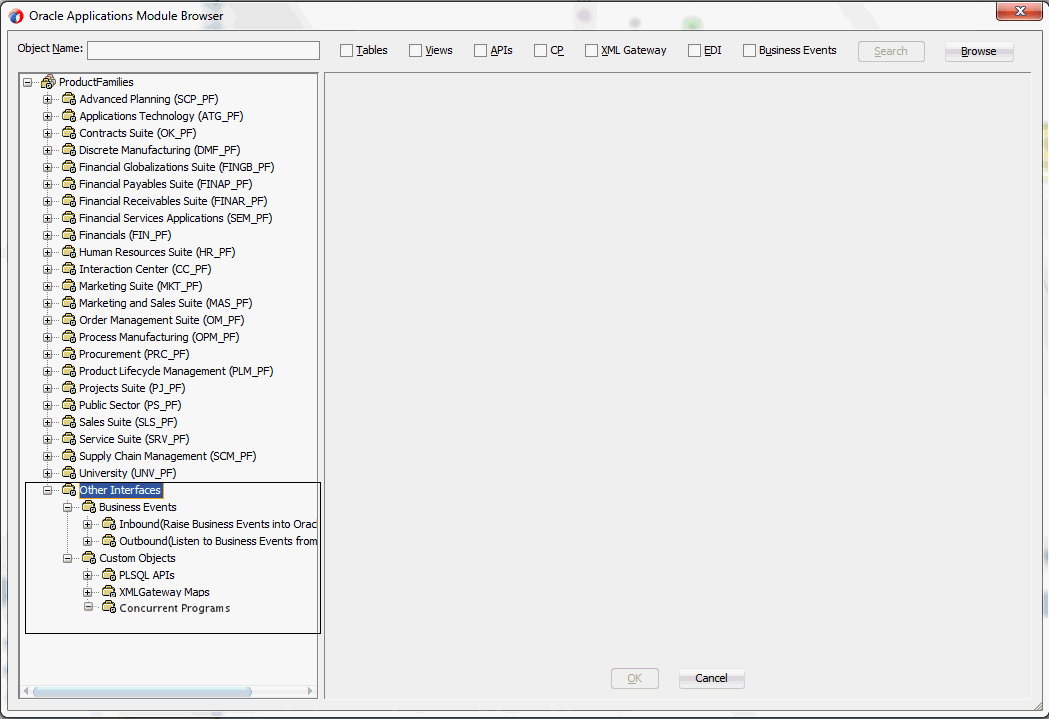This screenshot has height=719, width=1049.
Task: Click the Sales Suite folder icon
Action: pyautogui.click(x=69, y=422)
